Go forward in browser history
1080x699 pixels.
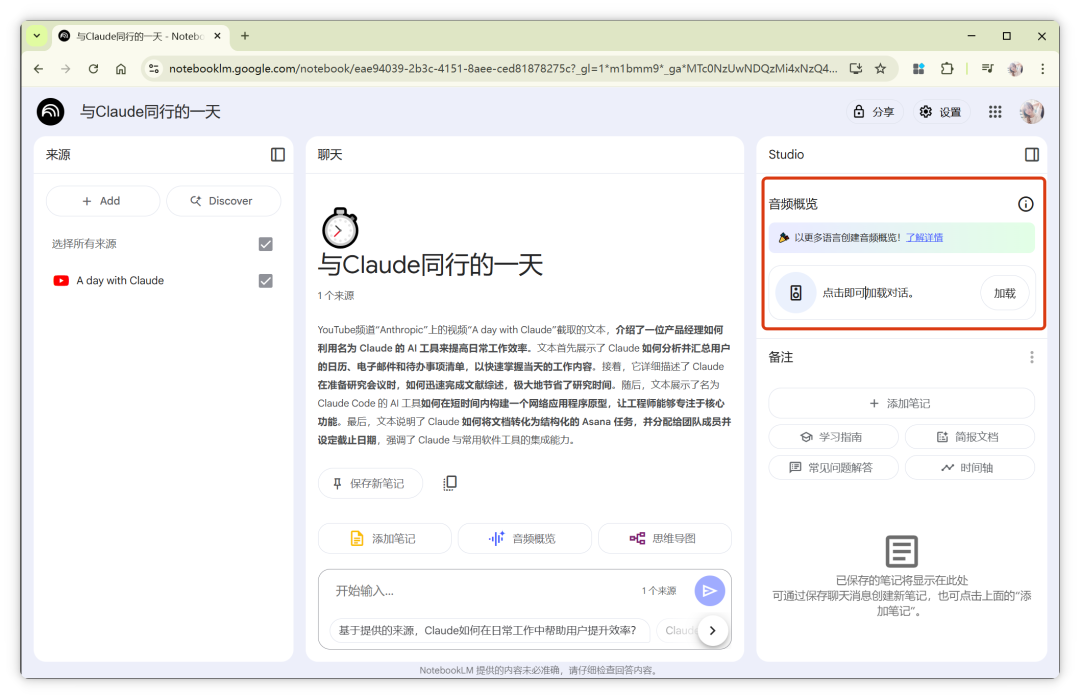click(x=65, y=68)
